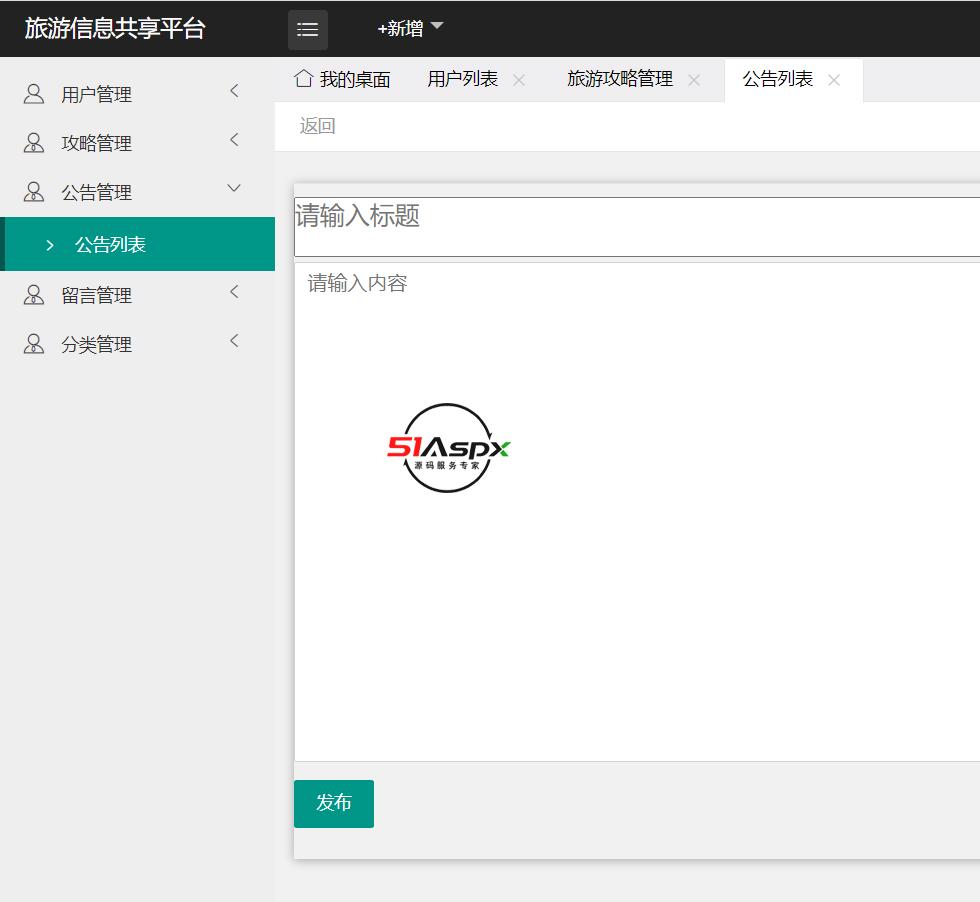
Task: Expand the 用户管理 chevron arrow
Action: coord(234,92)
